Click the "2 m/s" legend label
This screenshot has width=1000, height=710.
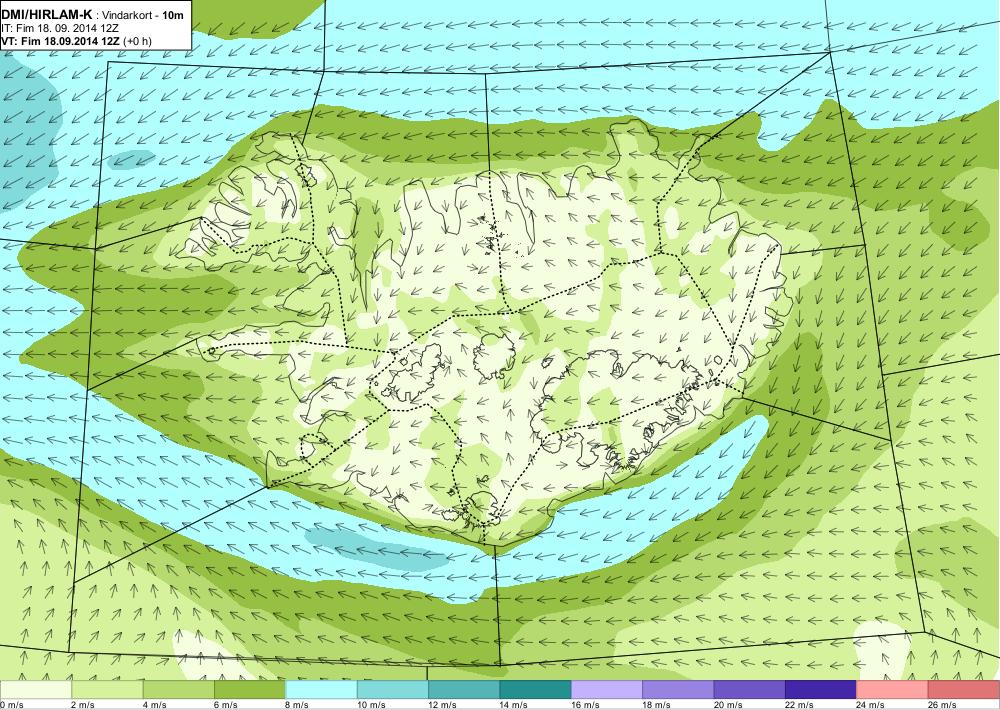click(83, 705)
